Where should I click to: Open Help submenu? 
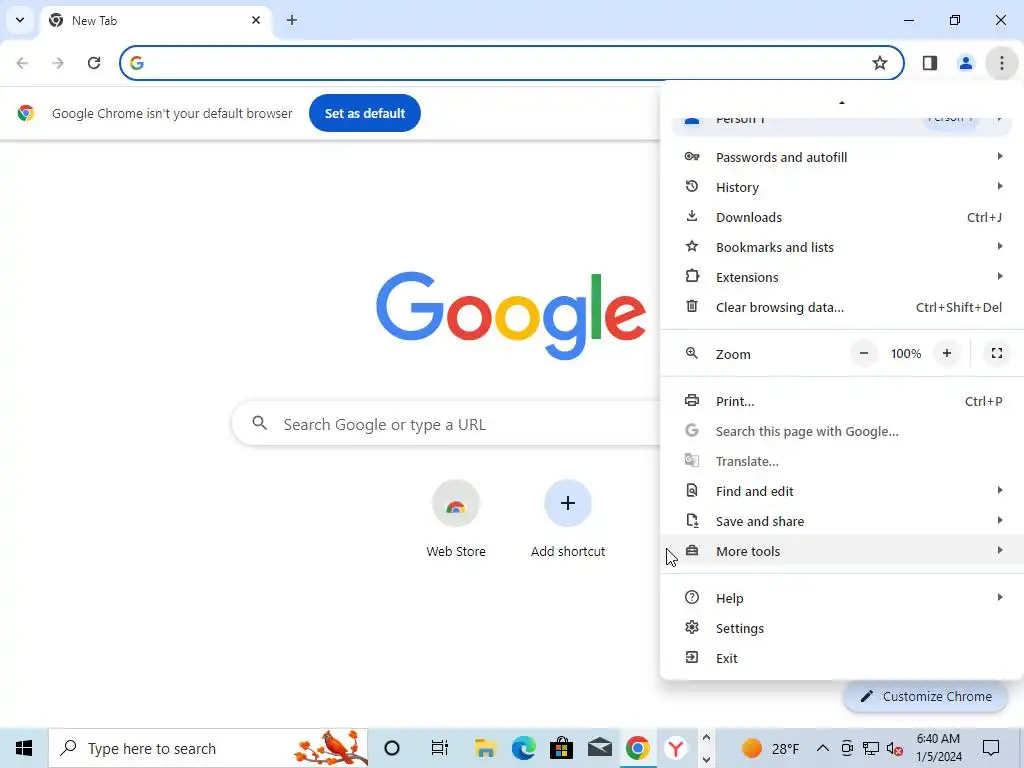[842, 599]
